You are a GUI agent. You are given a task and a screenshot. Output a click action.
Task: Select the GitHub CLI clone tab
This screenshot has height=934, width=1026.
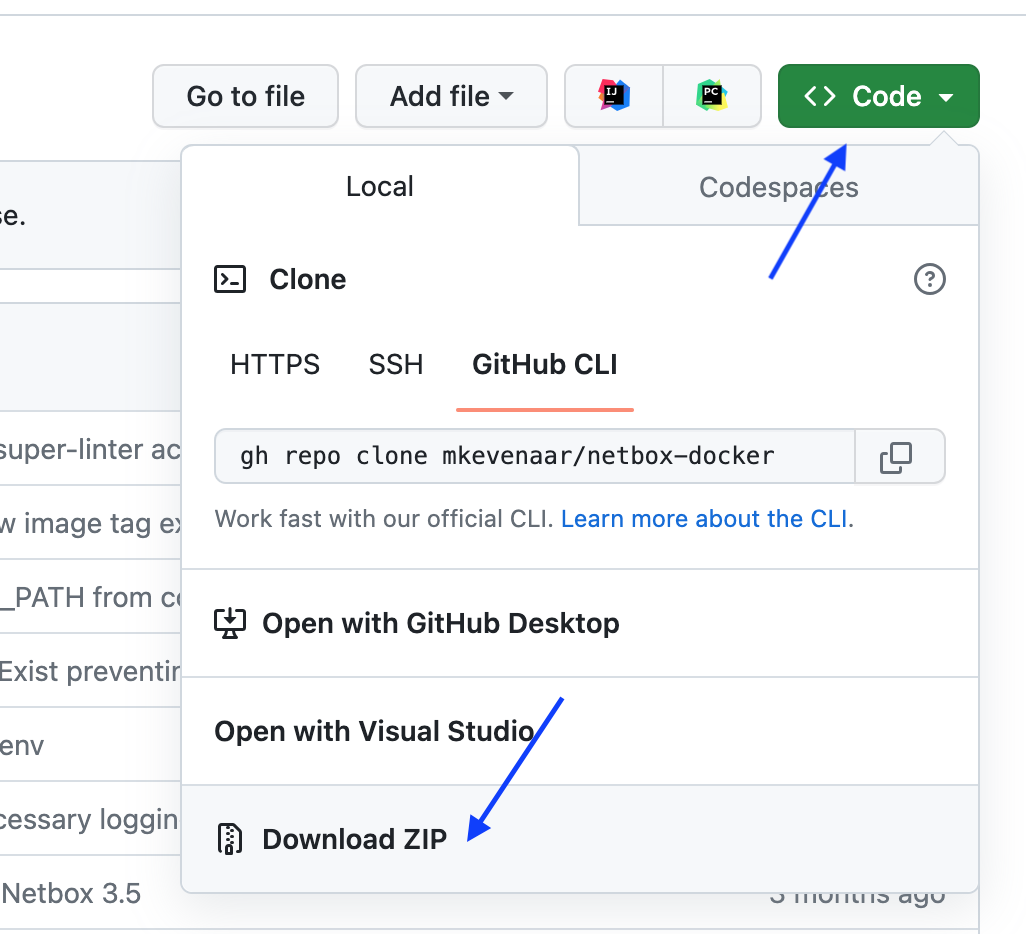pyautogui.click(x=544, y=364)
